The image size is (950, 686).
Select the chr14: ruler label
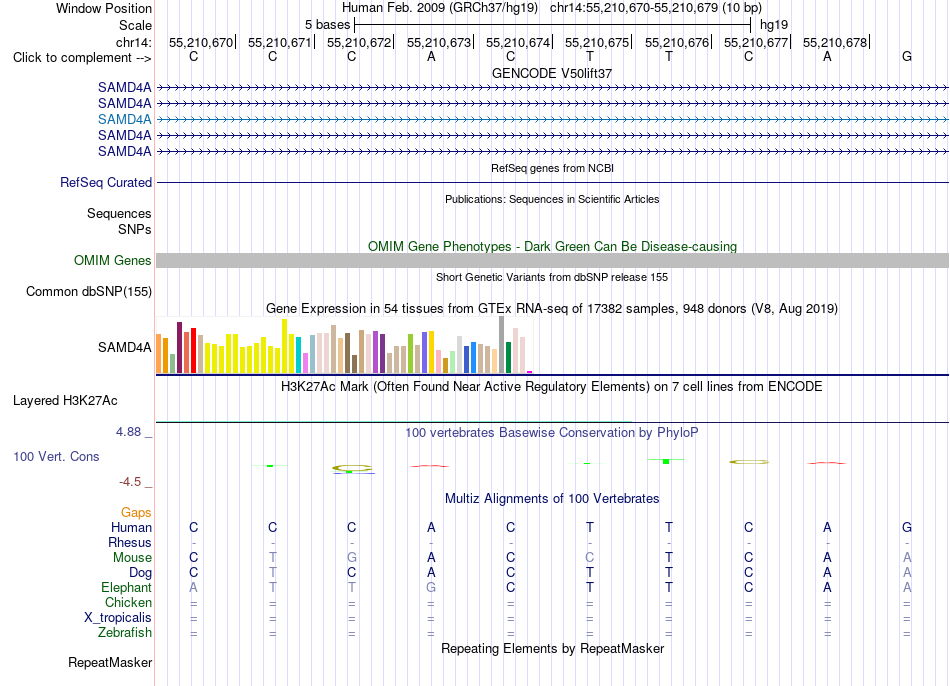coord(133,42)
